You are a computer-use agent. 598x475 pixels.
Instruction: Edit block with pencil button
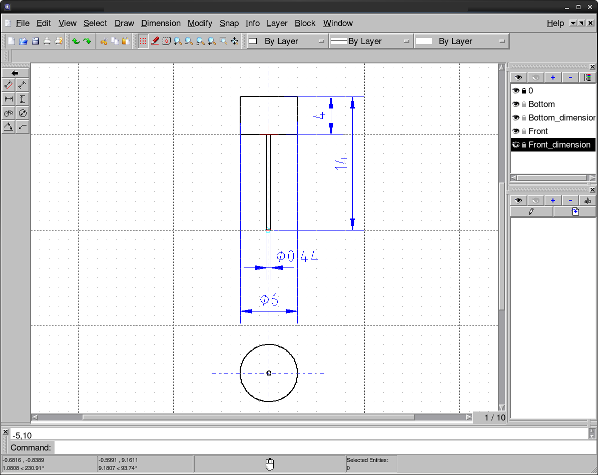pyautogui.click(x=531, y=211)
